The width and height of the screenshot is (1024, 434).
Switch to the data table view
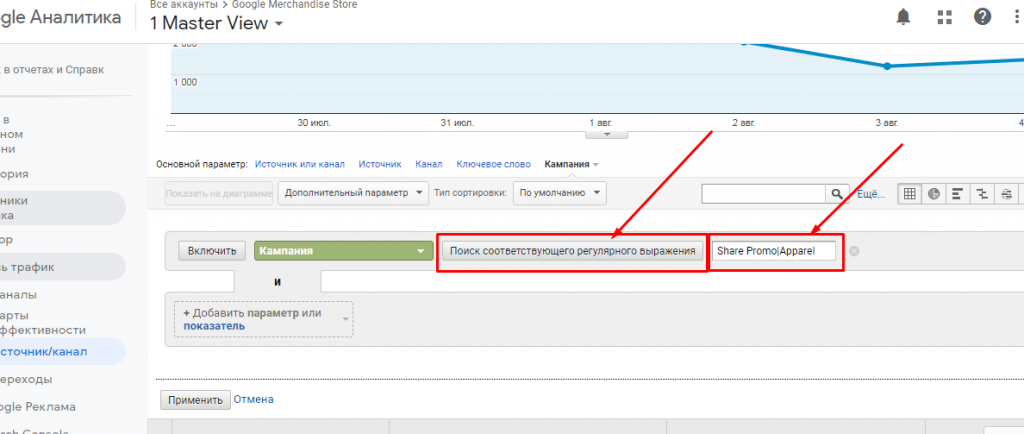coord(908,194)
